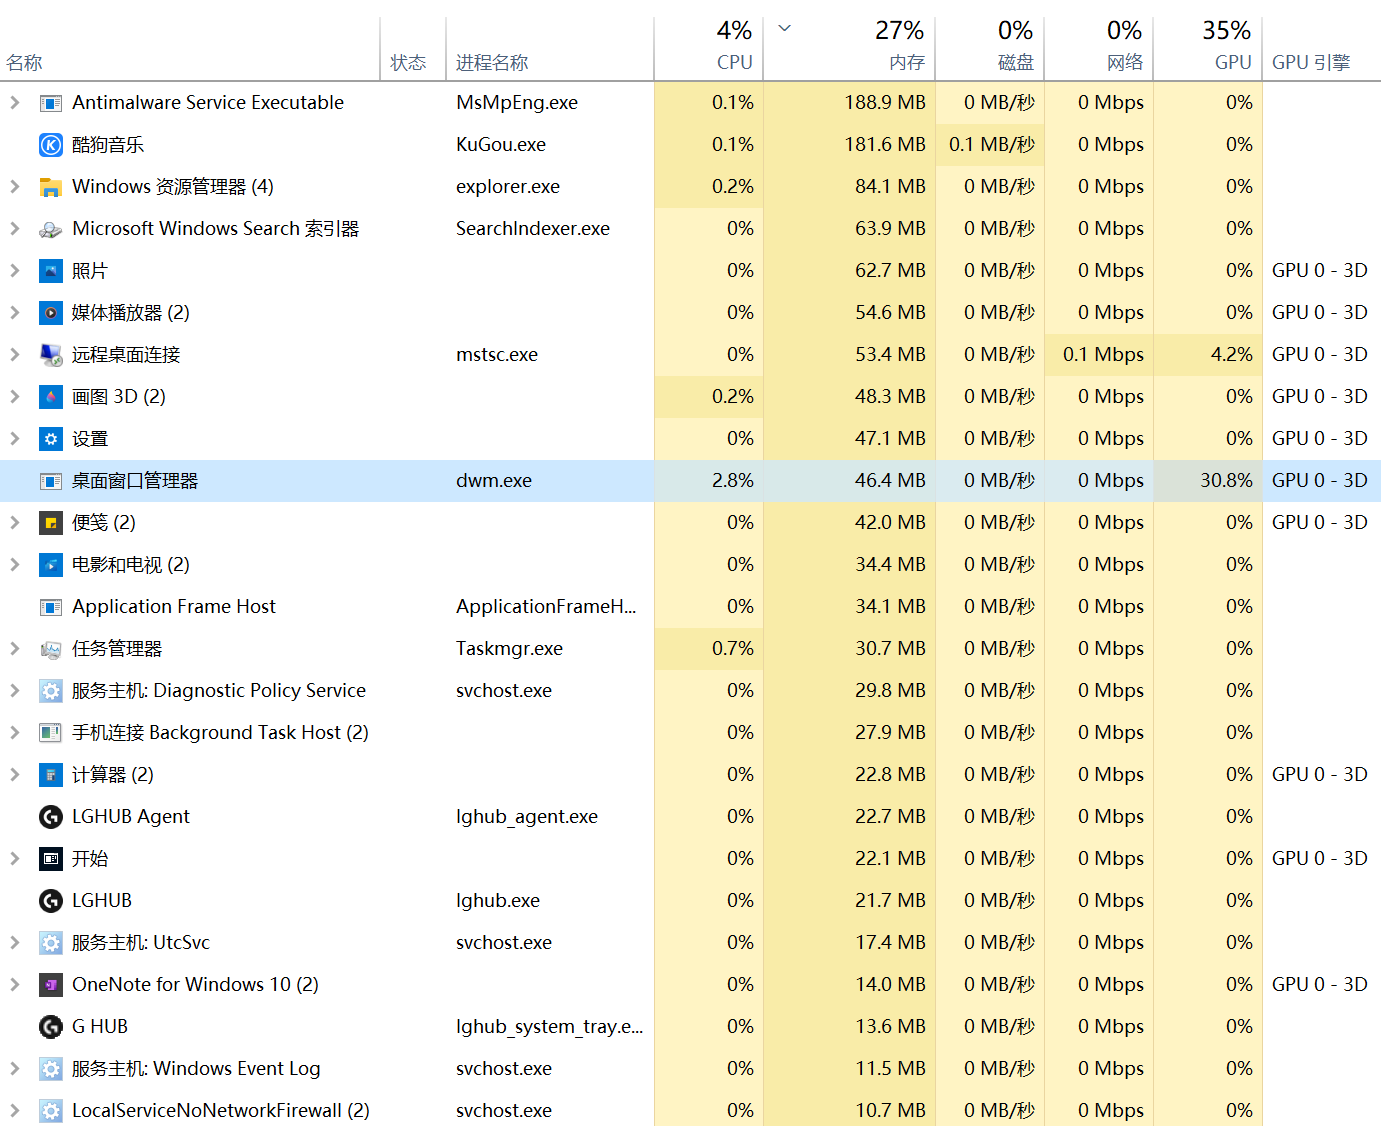Click the Antimalware Service Executable icon

50,103
